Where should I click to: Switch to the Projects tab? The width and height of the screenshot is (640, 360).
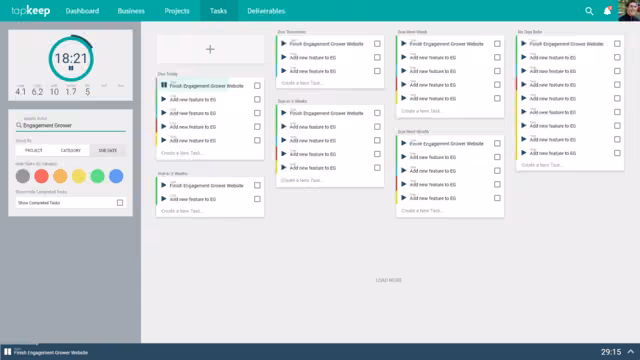(x=177, y=11)
